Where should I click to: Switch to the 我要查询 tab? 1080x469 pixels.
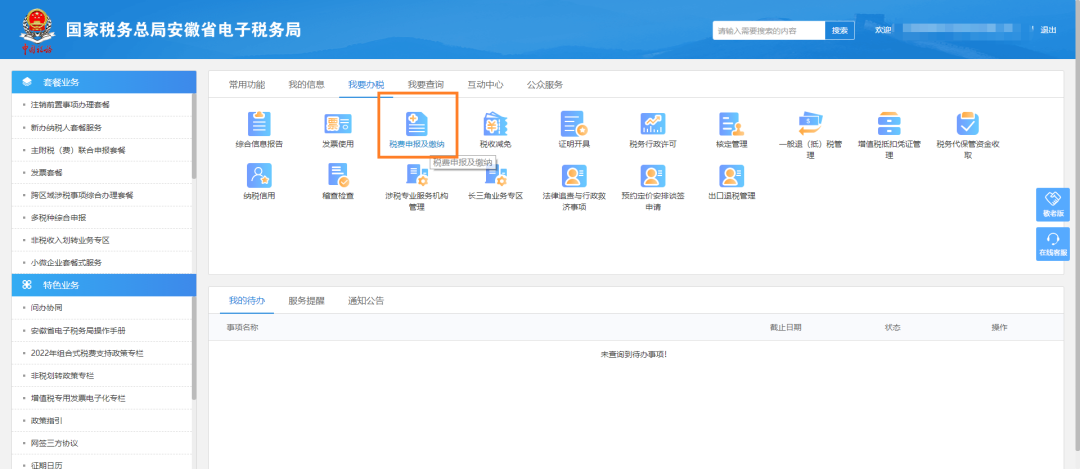click(x=425, y=85)
